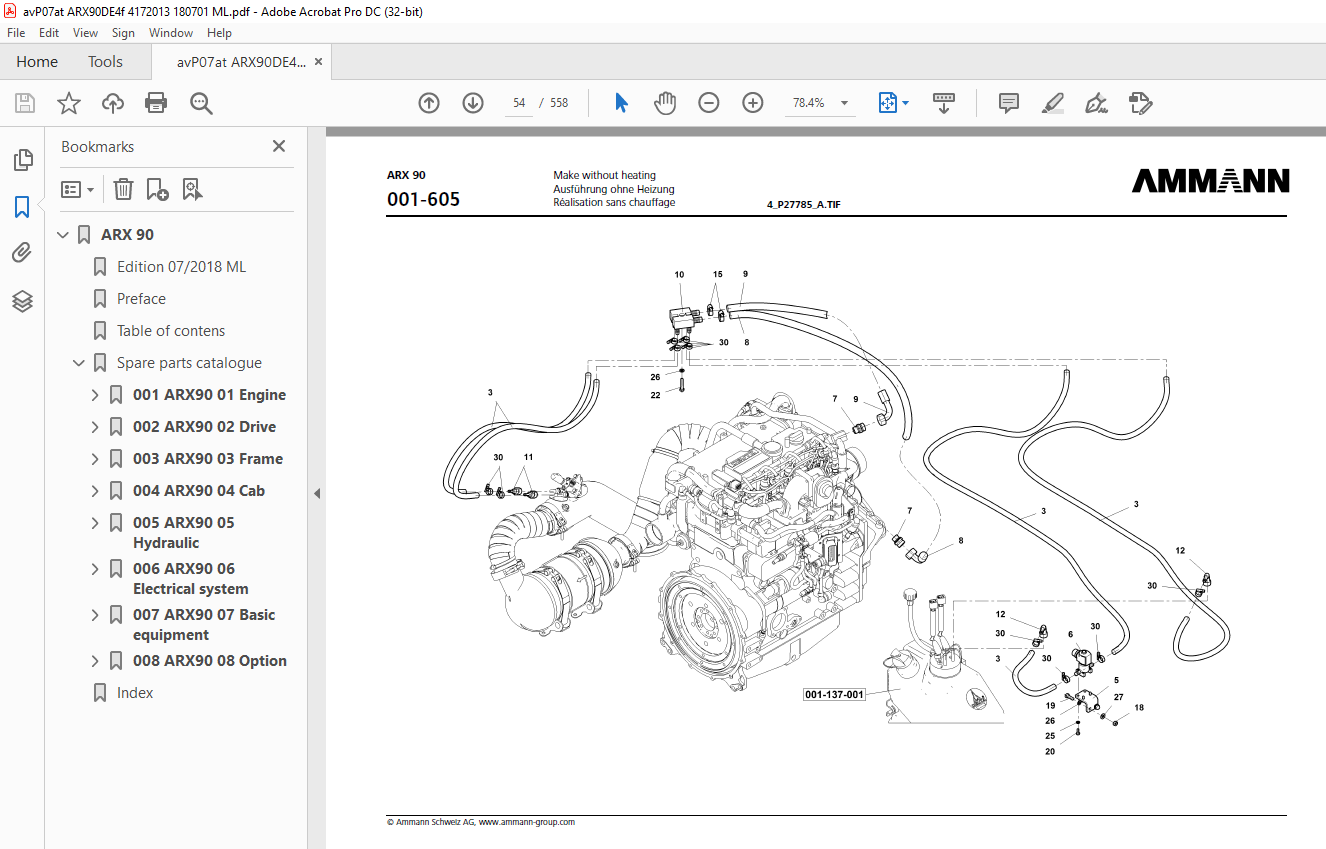Viewport: 1326px width, 849px height.
Task: Print the document using printer icon
Action: click(x=156, y=103)
